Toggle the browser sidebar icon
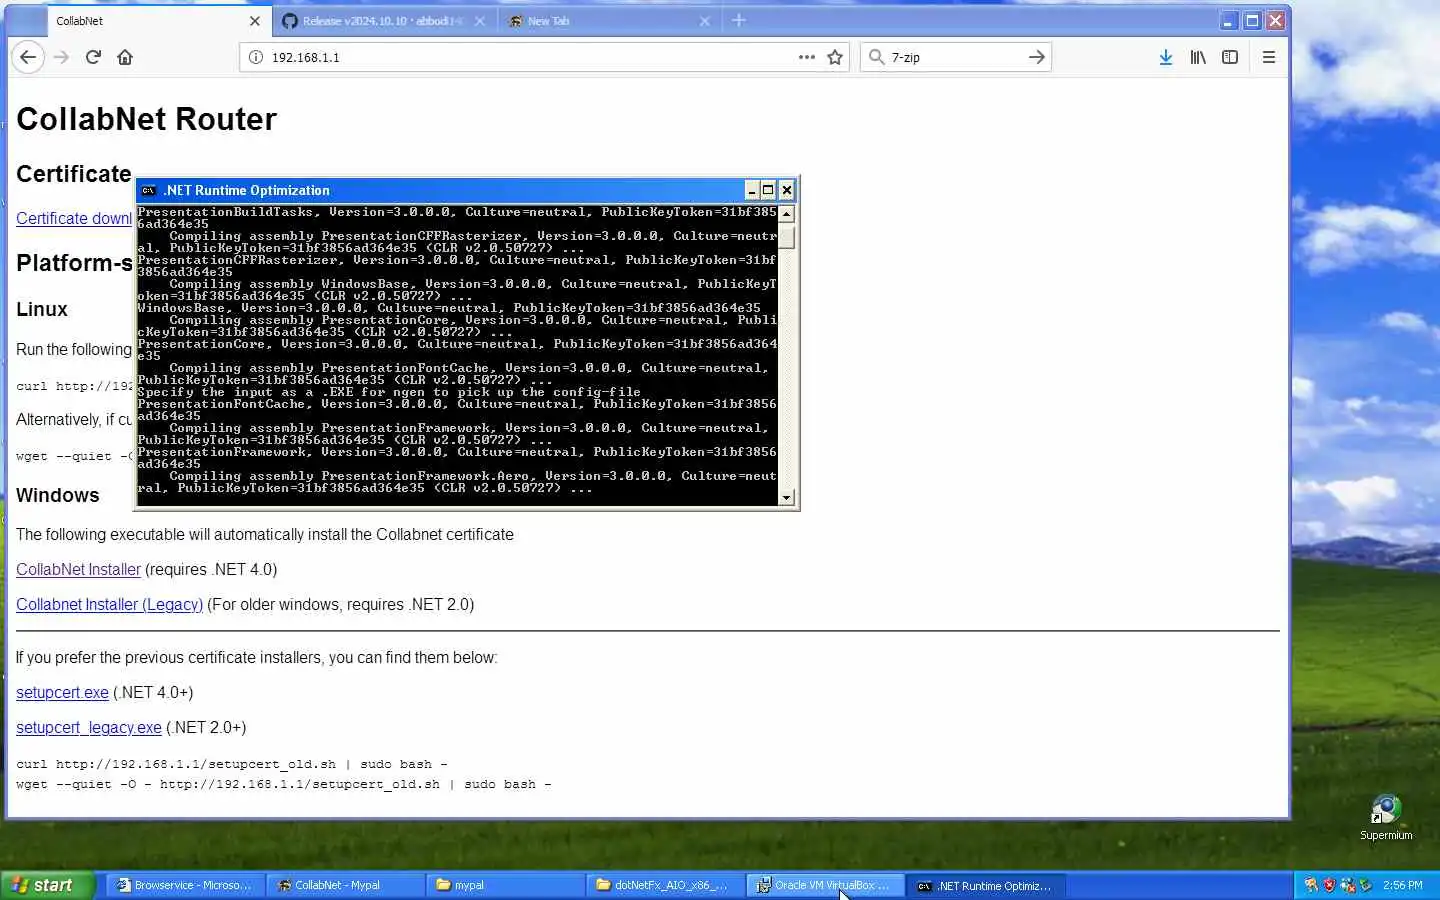The width and height of the screenshot is (1440, 900). coord(1230,57)
